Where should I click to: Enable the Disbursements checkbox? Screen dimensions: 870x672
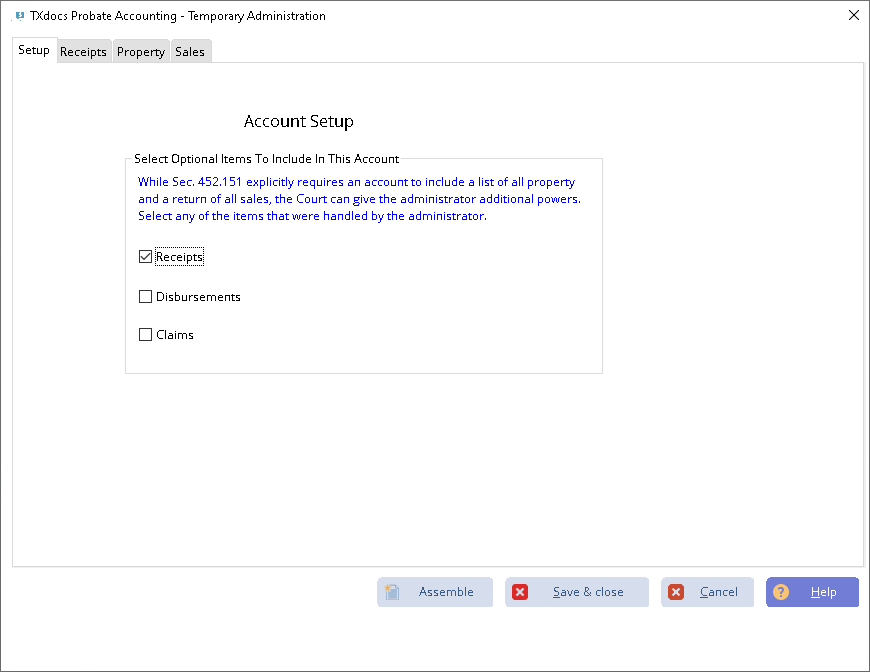click(x=146, y=297)
